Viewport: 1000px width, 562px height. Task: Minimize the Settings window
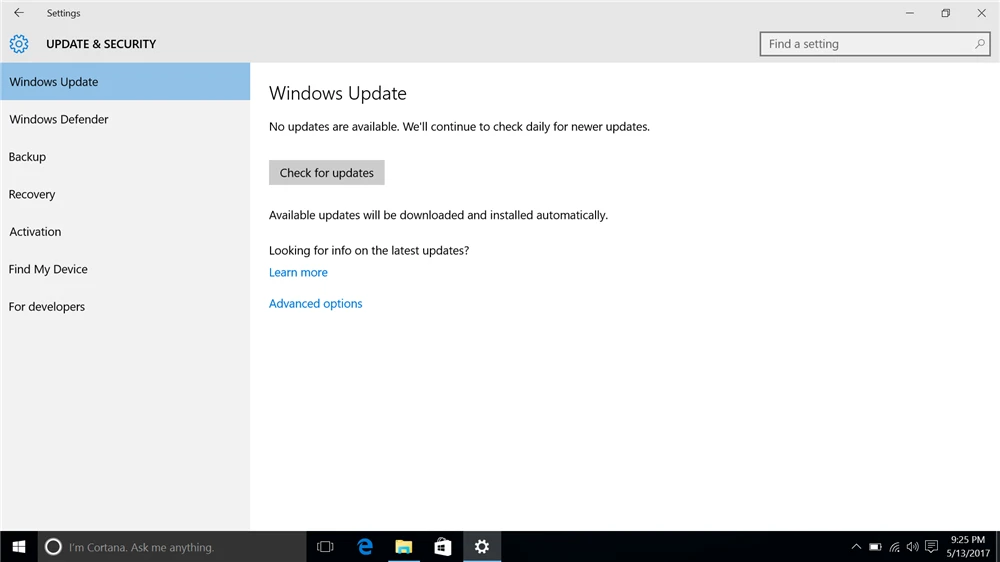click(x=910, y=13)
